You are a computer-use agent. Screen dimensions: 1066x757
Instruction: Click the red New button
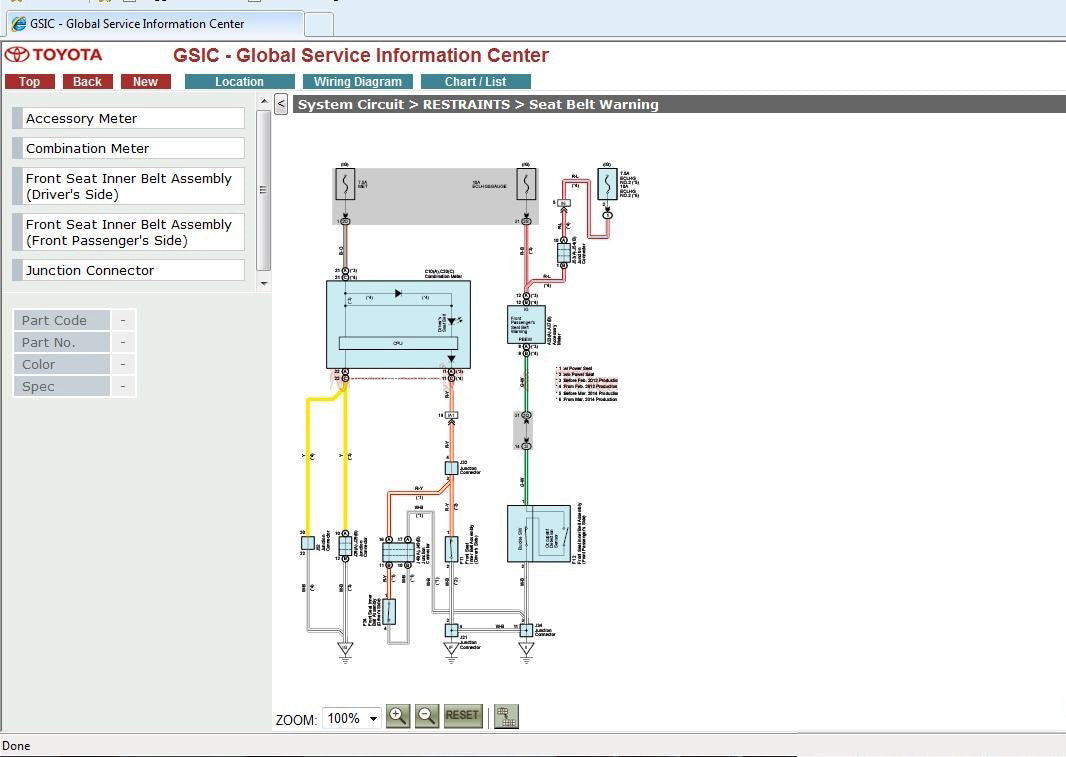[145, 82]
